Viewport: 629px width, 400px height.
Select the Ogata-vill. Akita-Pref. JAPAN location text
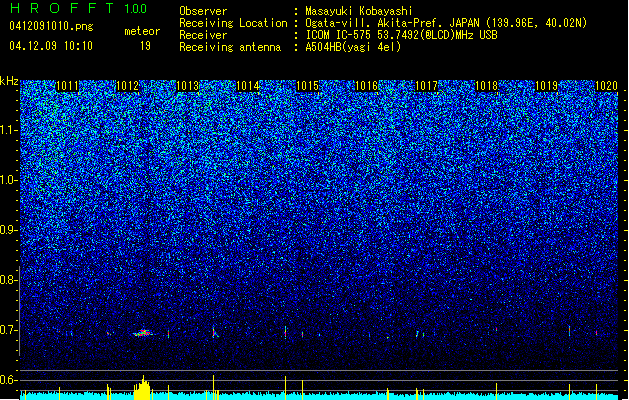446,23
